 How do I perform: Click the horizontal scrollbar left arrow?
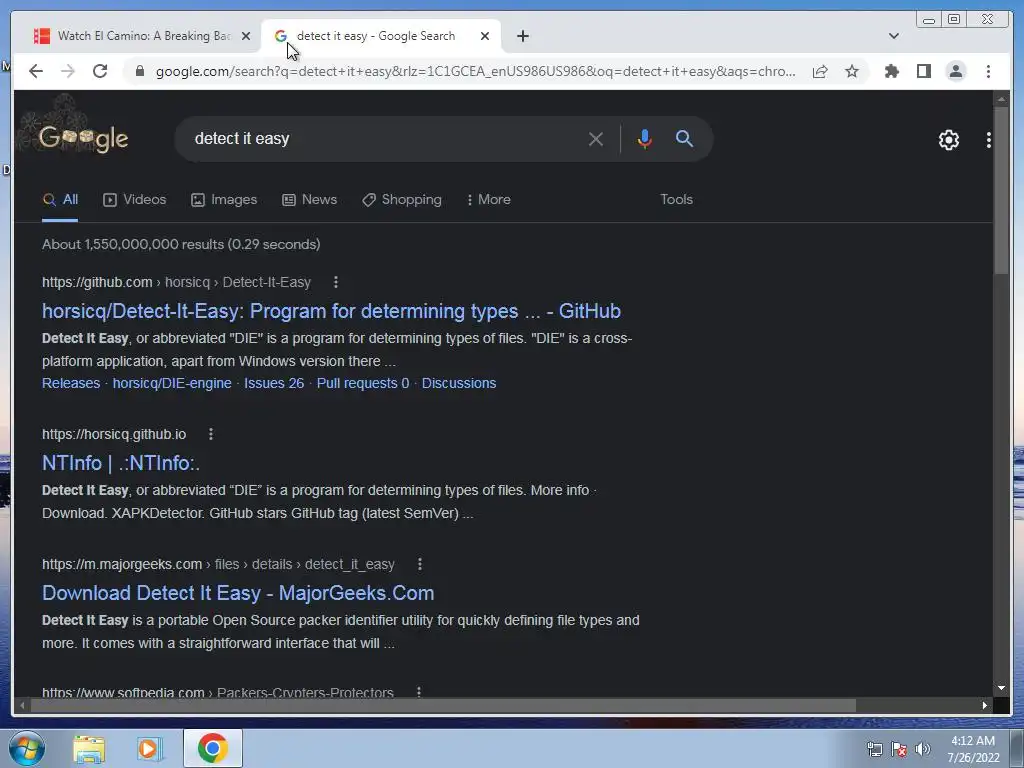(x=22, y=705)
